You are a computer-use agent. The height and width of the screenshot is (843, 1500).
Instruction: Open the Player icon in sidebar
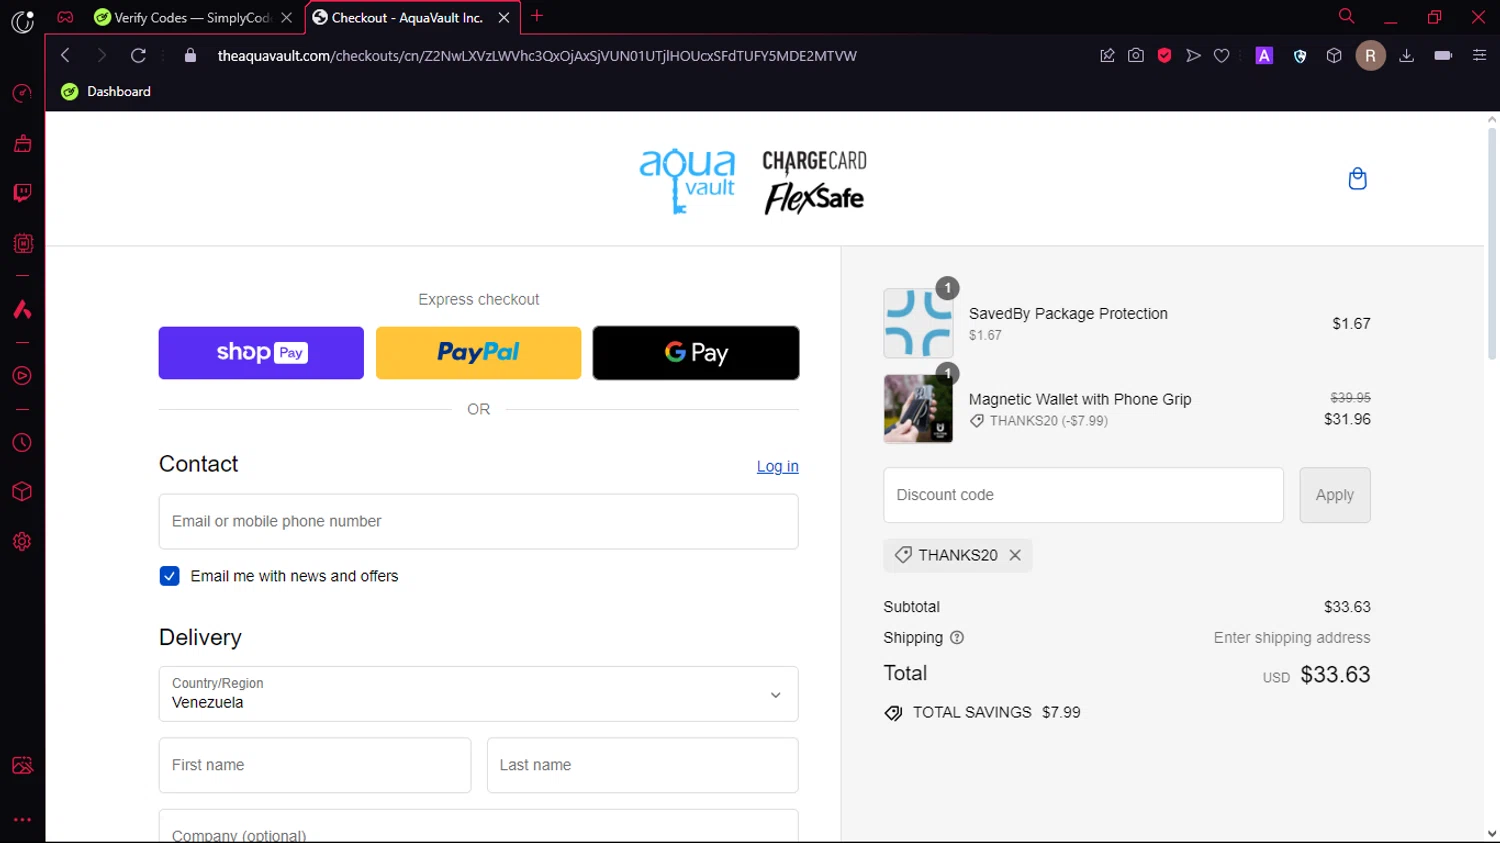pyautogui.click(x=22, y=376)
